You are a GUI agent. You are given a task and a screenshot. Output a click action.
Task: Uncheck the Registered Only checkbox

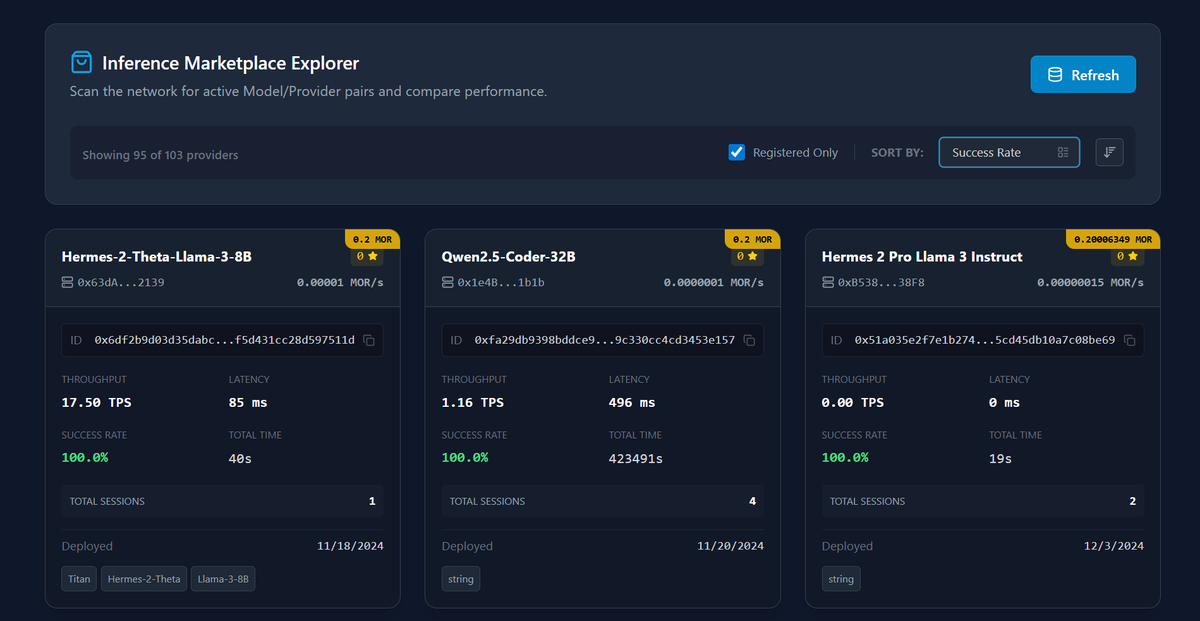pos(737,152)
